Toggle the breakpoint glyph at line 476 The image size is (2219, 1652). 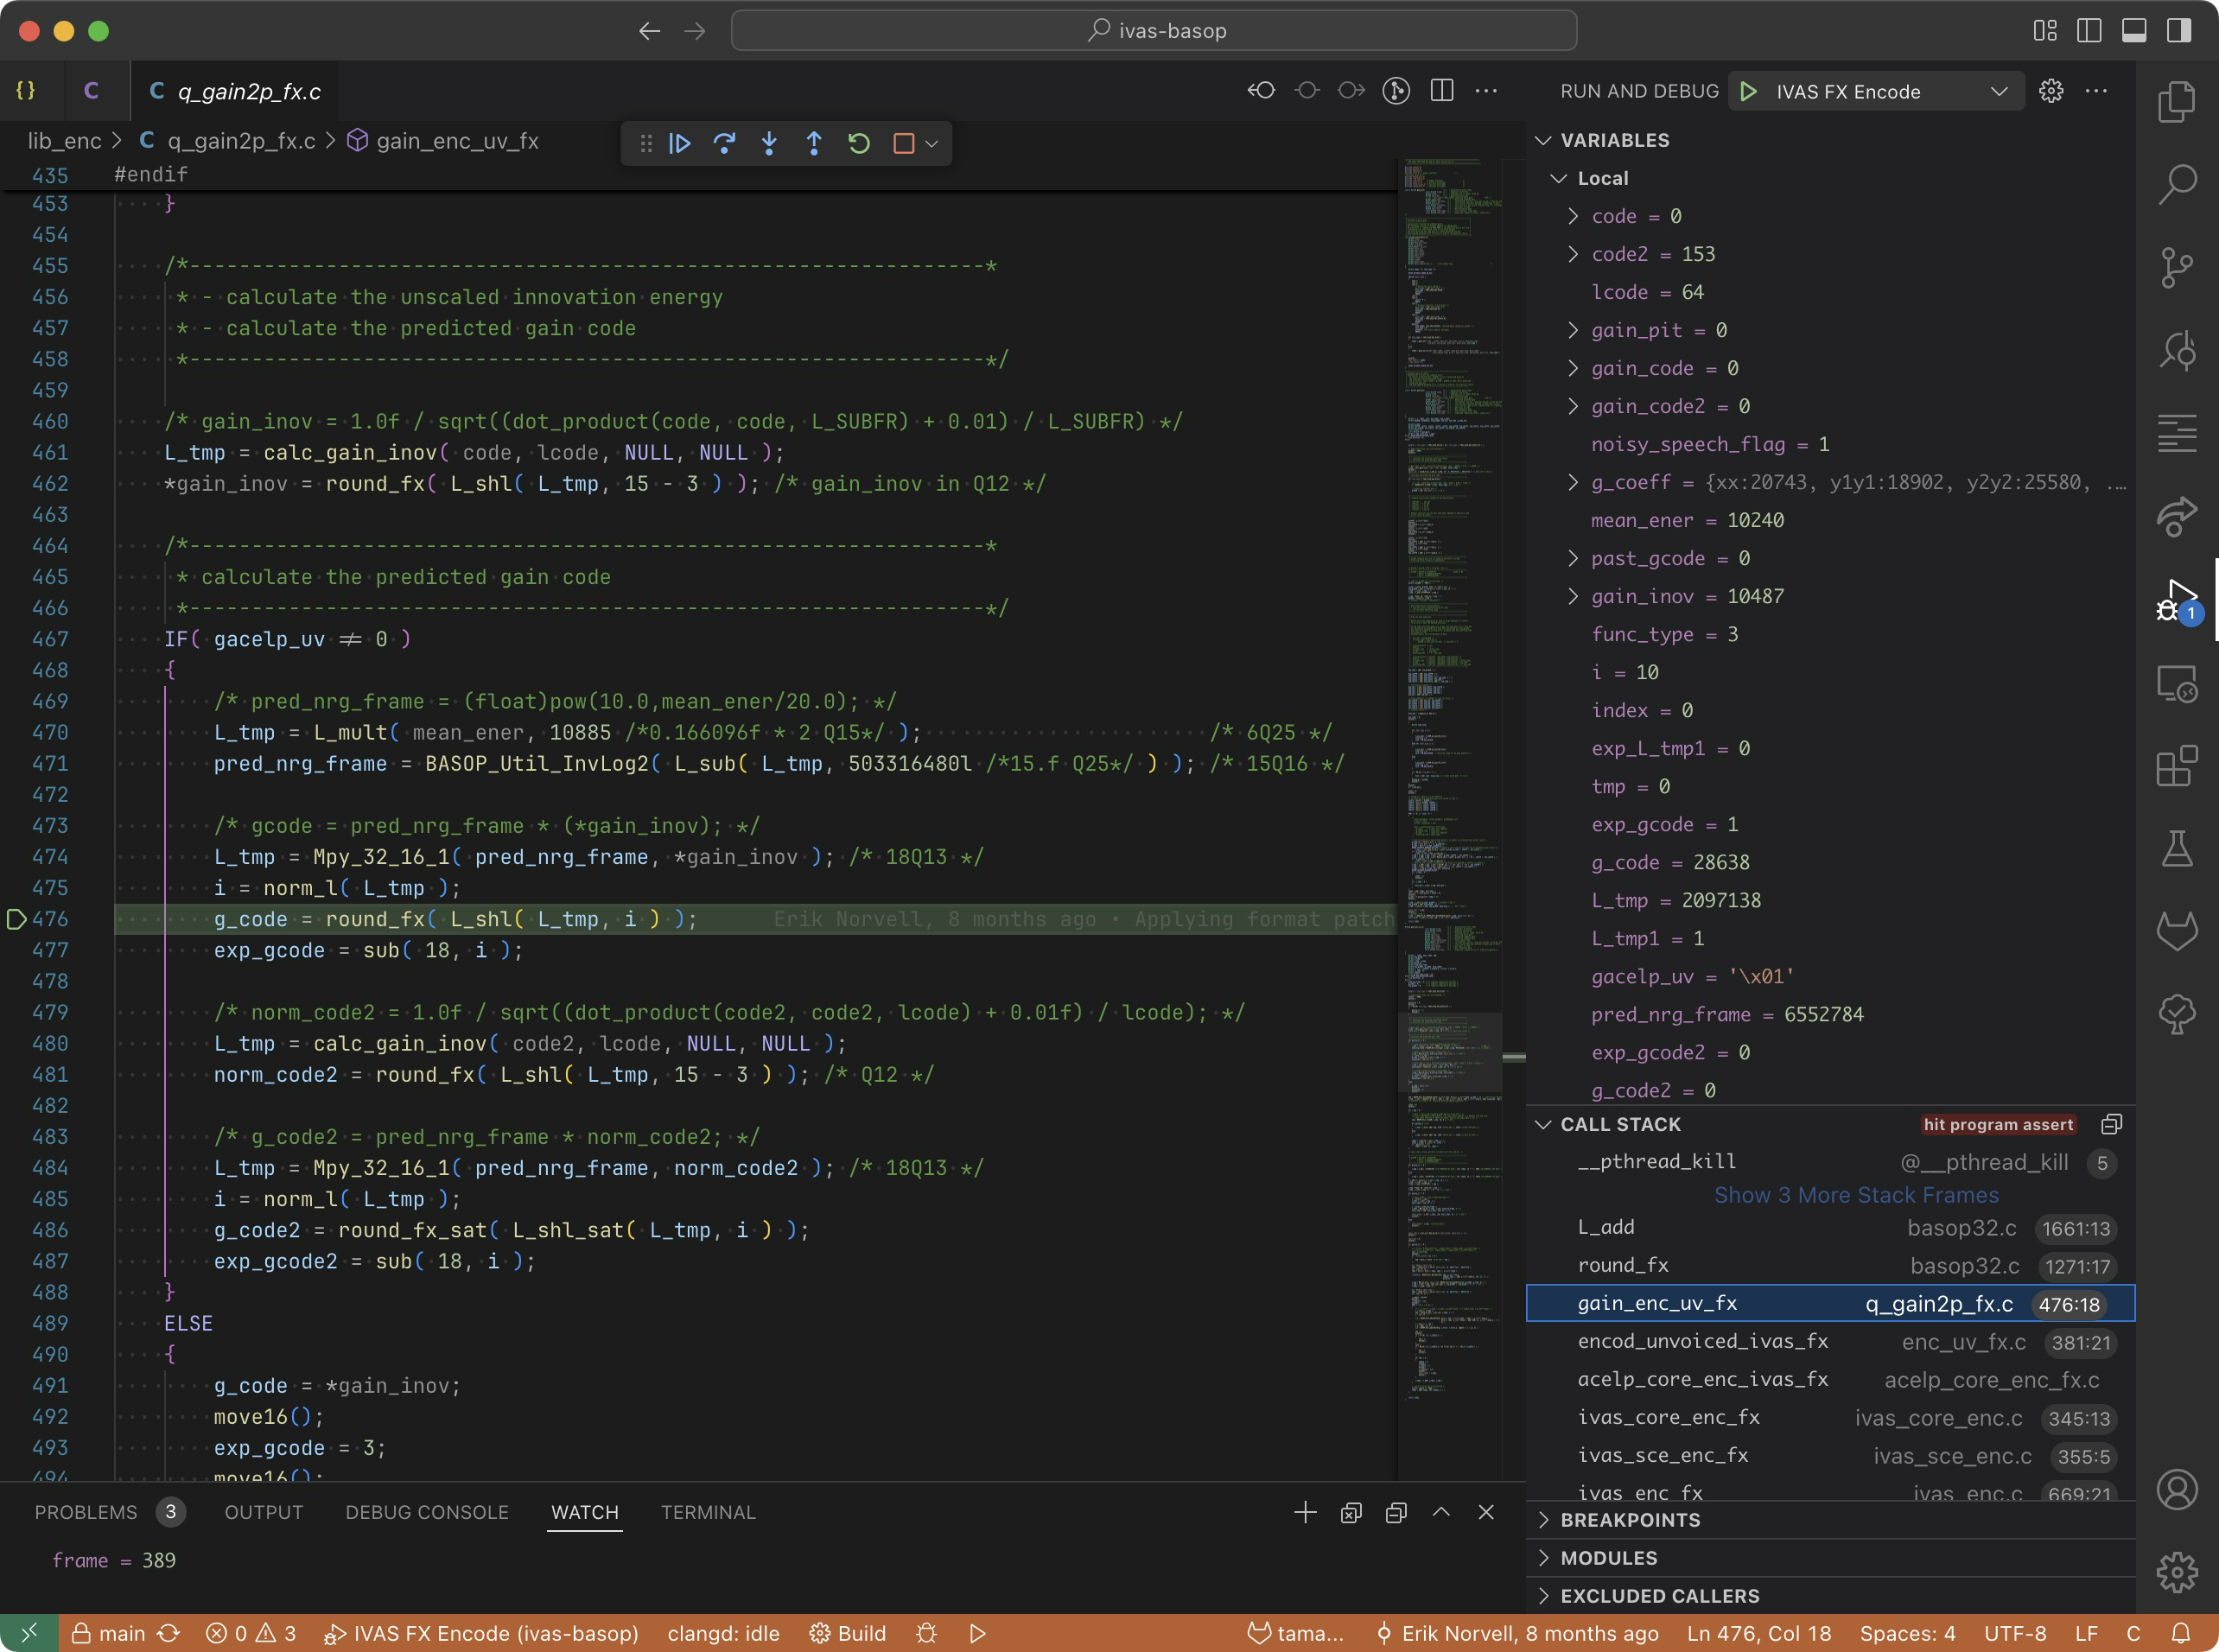tap(17, 919)
